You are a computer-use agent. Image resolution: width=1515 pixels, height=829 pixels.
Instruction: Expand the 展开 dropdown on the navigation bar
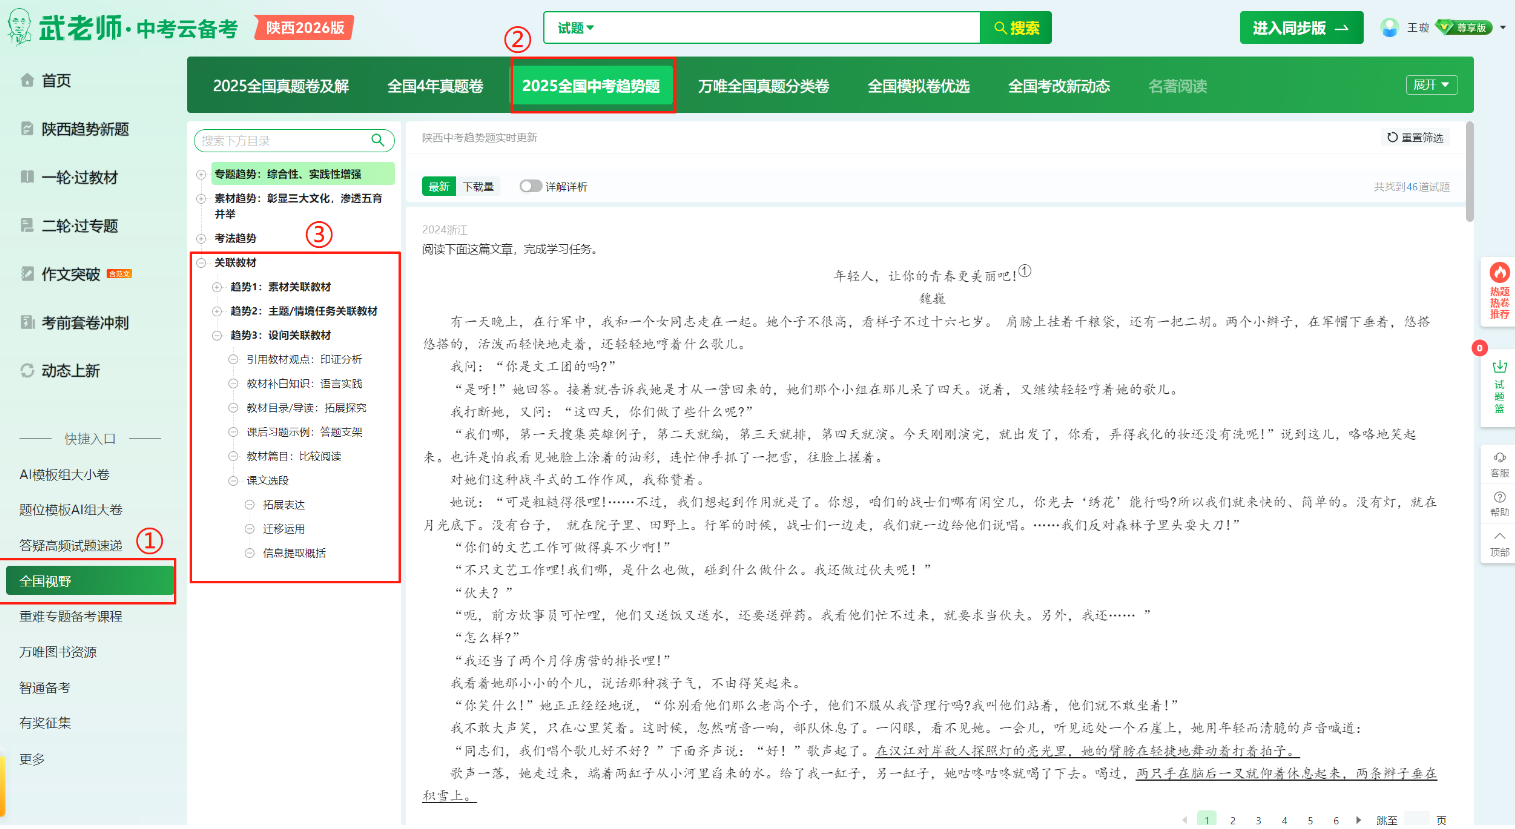coord(1431,84)
